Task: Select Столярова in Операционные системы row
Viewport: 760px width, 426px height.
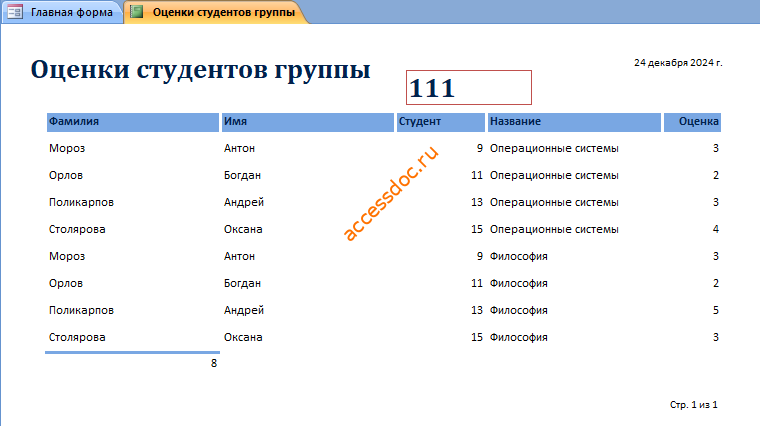Action: pos(77,229)
